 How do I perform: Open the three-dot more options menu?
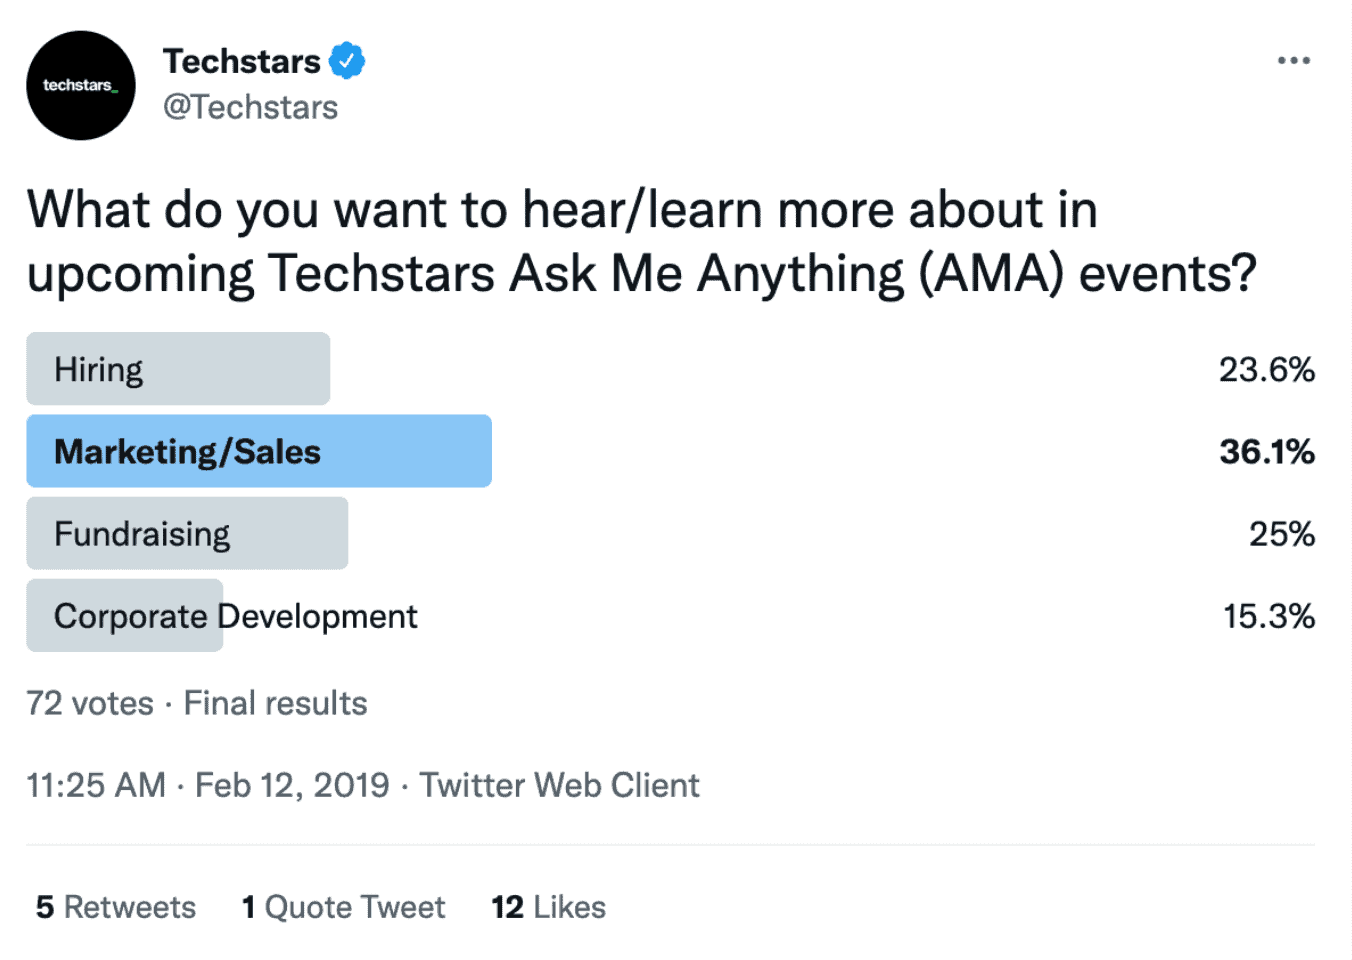pos(1293,61)
